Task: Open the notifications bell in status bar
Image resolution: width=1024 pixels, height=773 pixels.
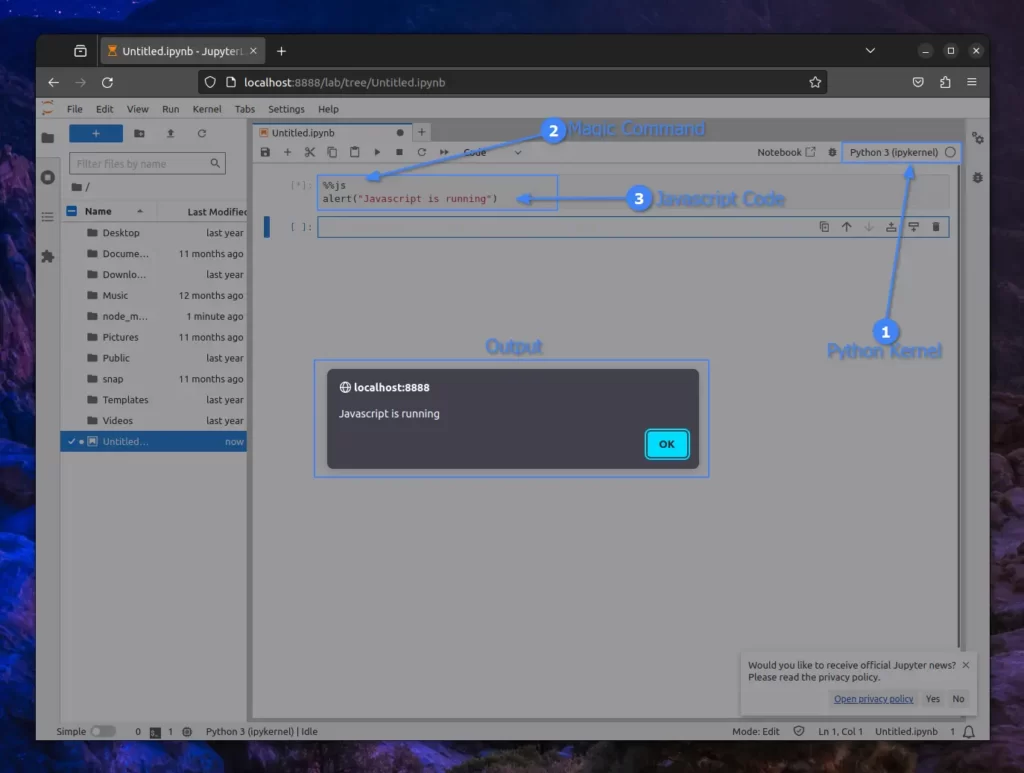Action: click(969, 732)
